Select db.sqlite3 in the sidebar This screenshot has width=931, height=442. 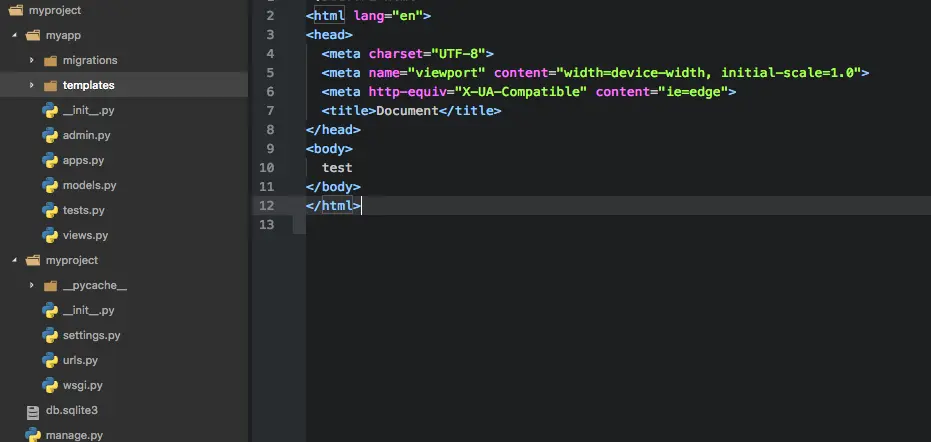click(x=72, y=410)
